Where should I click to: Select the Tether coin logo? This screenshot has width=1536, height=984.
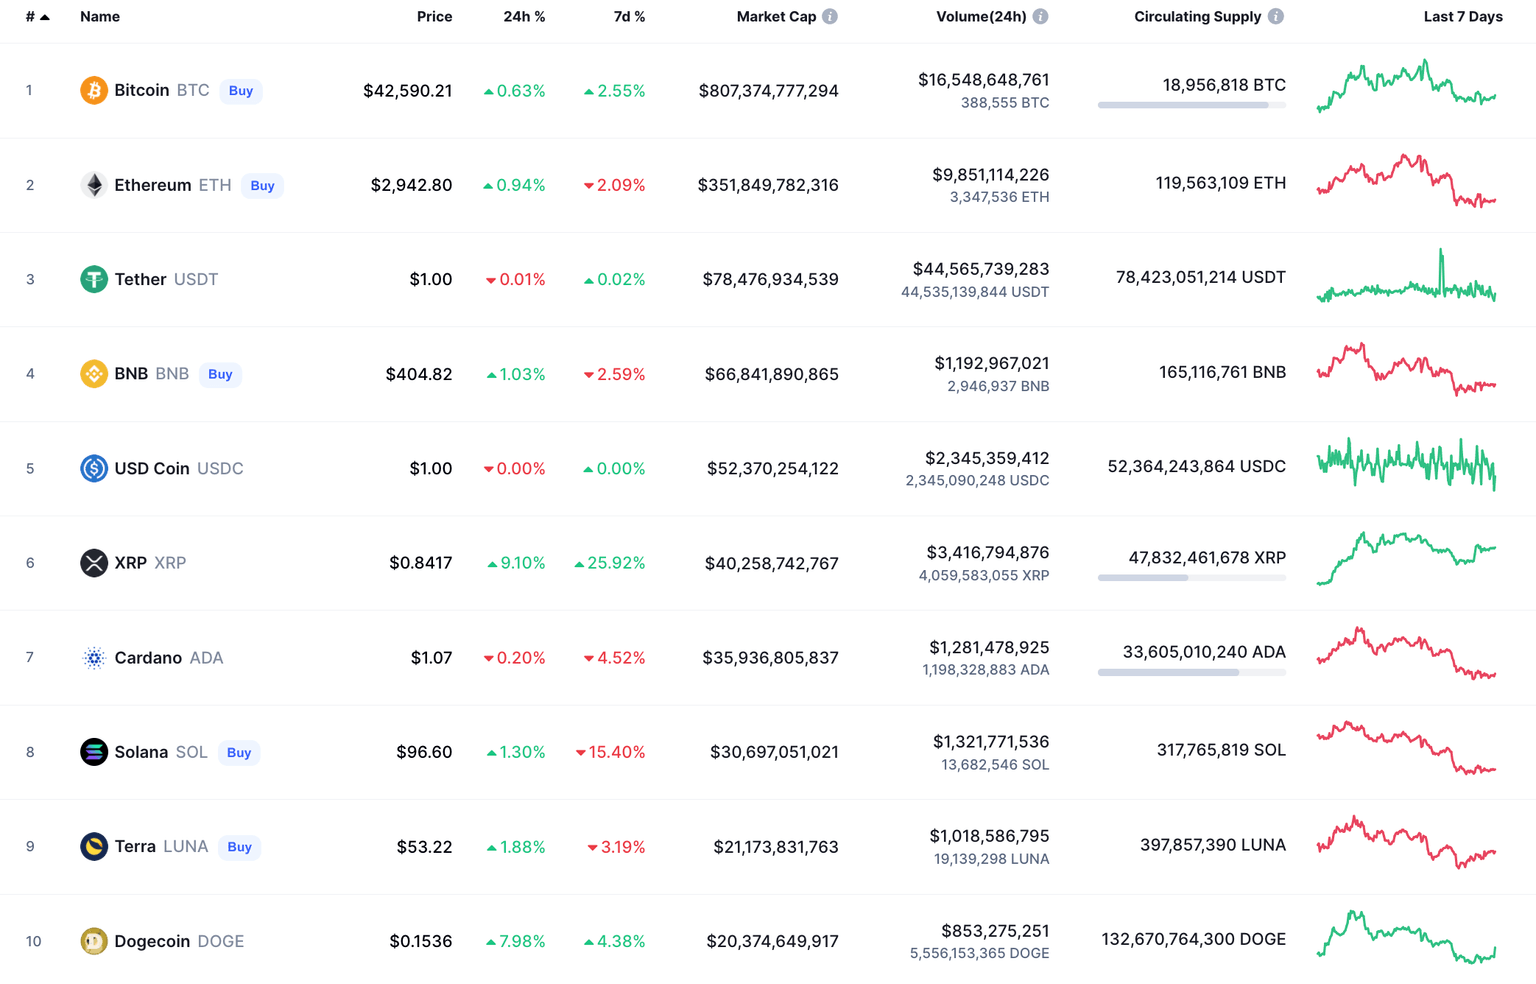click(93, 279)
